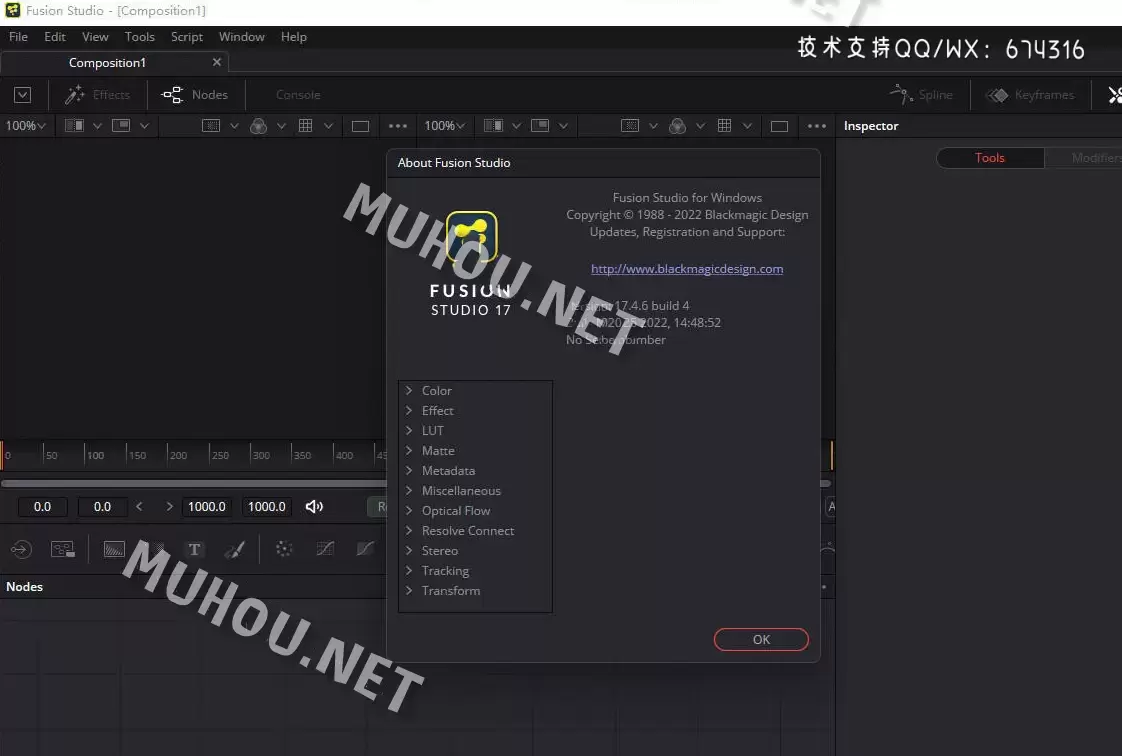Toggle right viewer split wipe
1122x756 pixels.
[493, 126]
